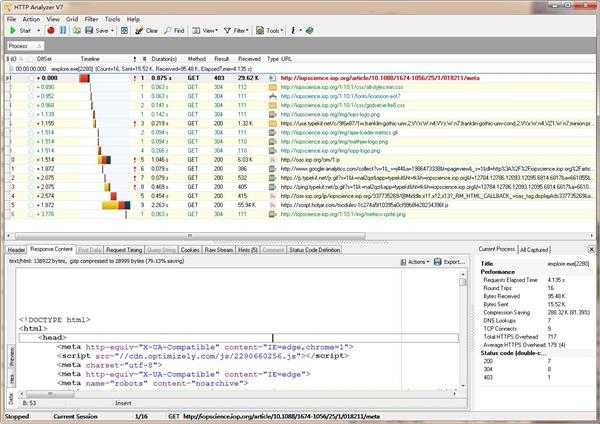
Task: Switch to the Cookies tab
Action: click(x=190, y=250)
